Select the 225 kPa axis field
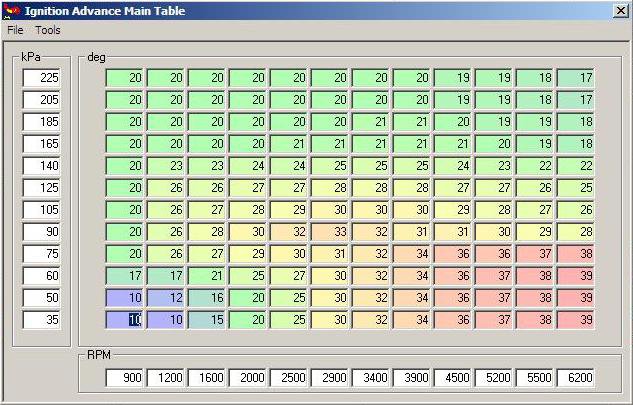 coord(41,78)
